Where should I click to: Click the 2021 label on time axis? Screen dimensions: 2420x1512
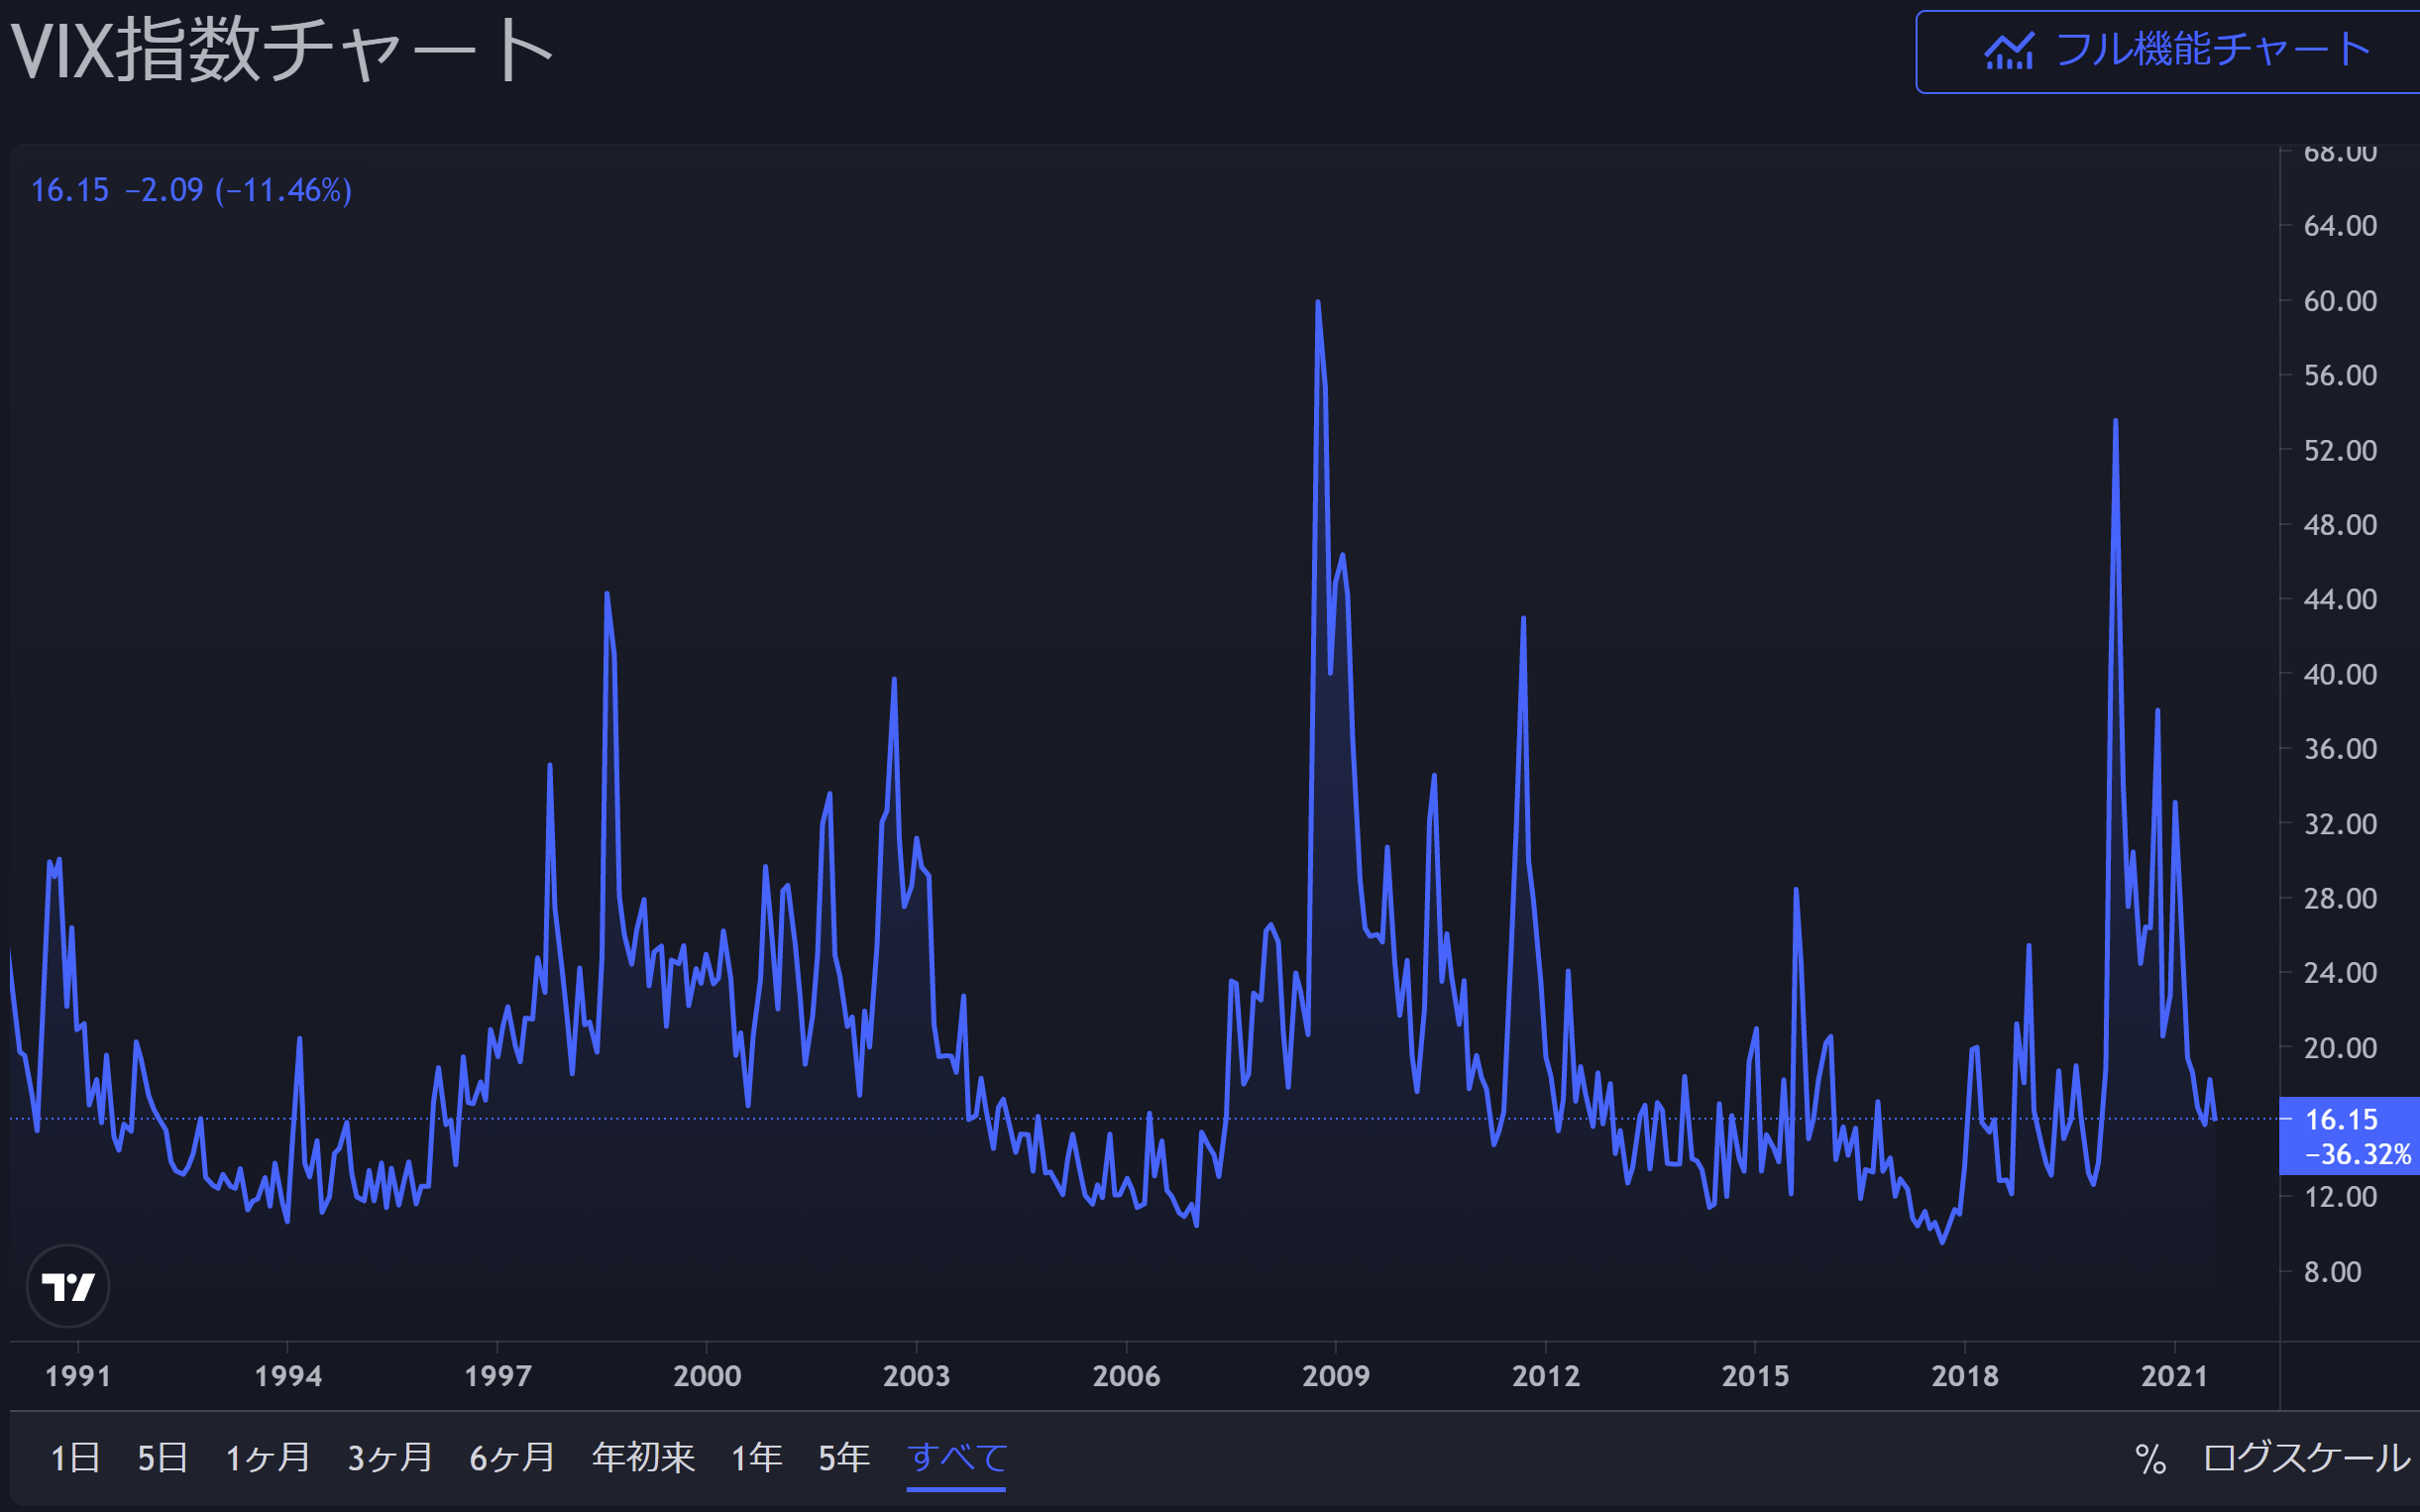(x=2174, y=1376)
